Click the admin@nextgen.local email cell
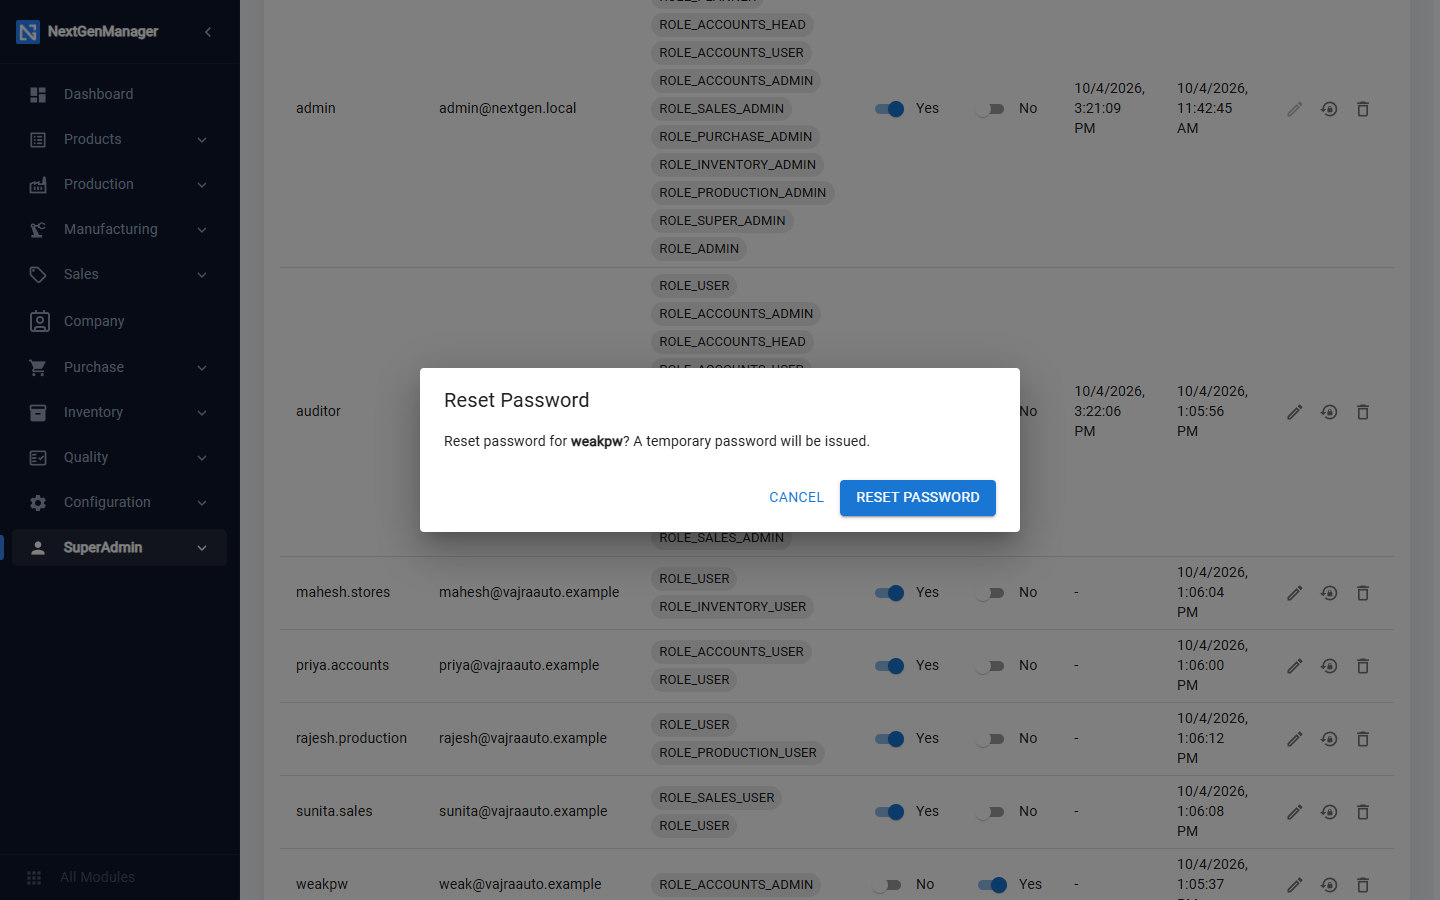The height and width of the screenshot is (900, 1440). 507,108
